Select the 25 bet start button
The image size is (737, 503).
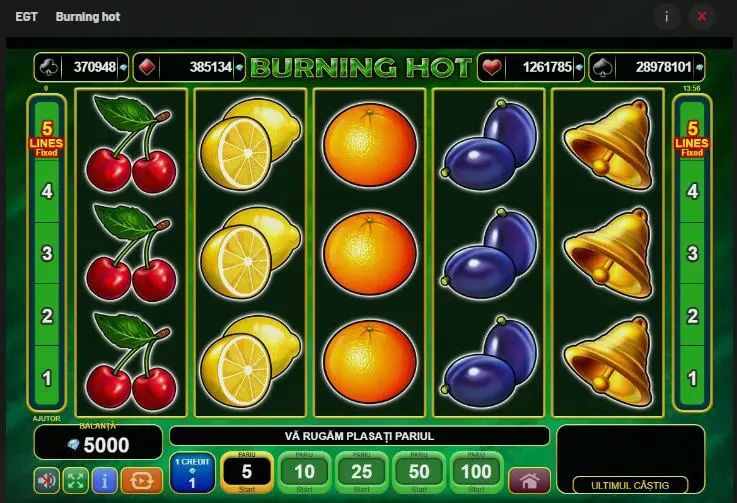(361, 472)
